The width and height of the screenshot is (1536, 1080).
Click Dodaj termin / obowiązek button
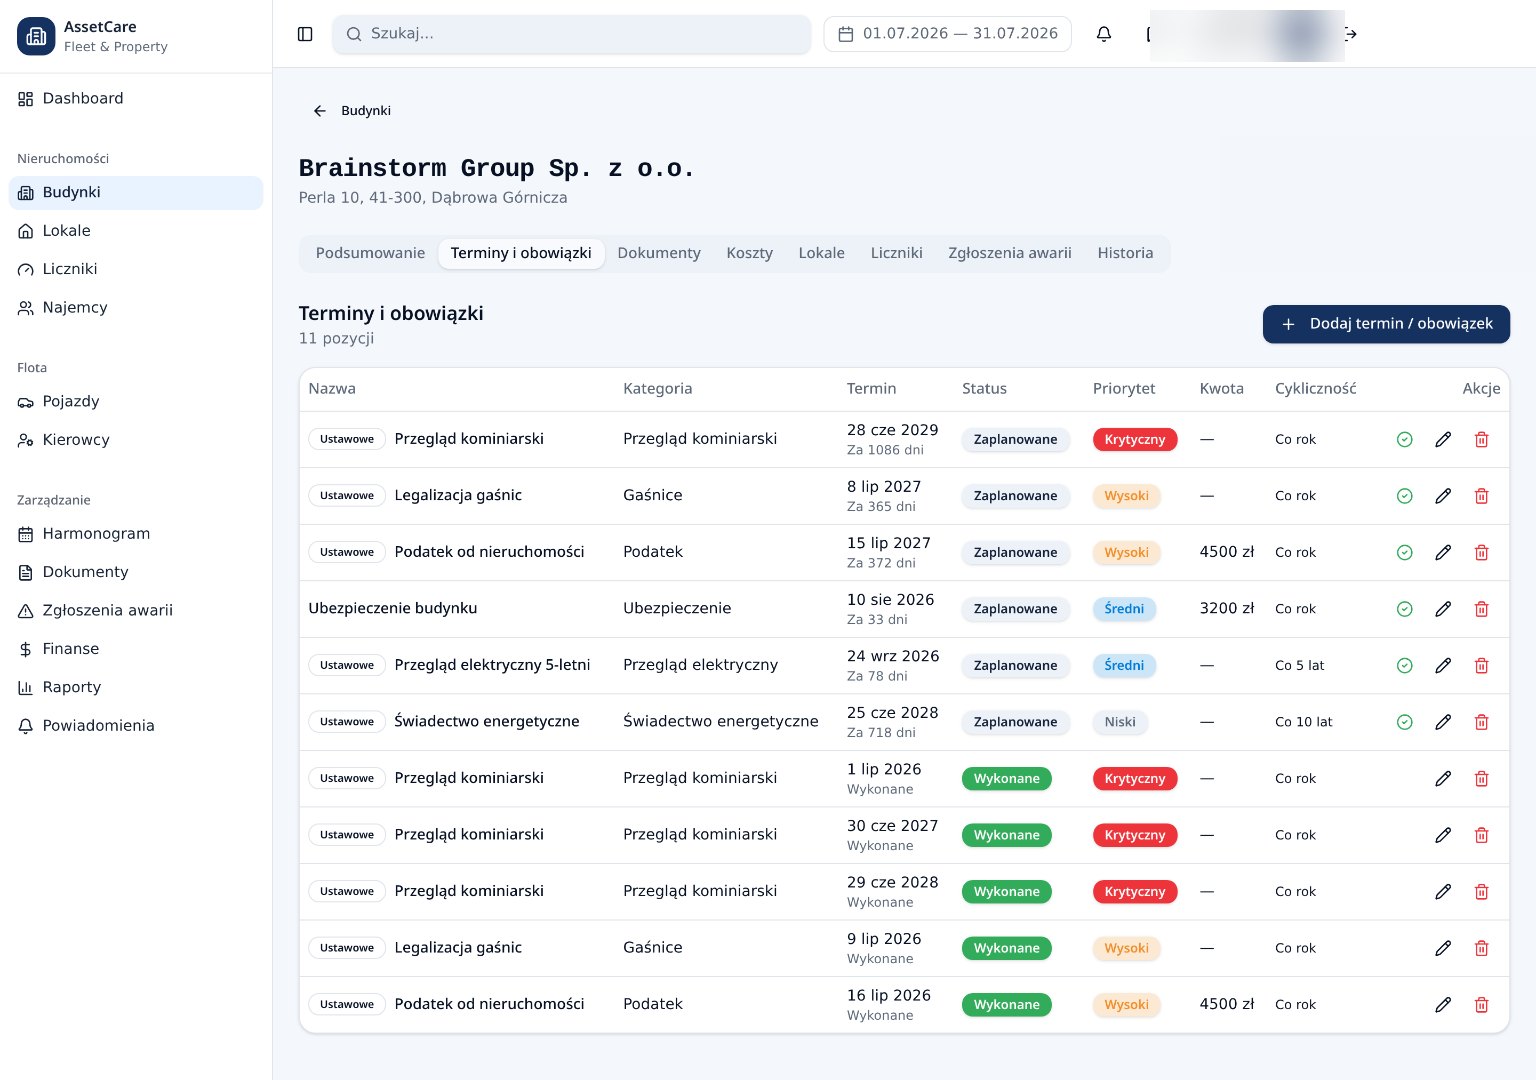pyautogui.click(x=1386, y=324)
